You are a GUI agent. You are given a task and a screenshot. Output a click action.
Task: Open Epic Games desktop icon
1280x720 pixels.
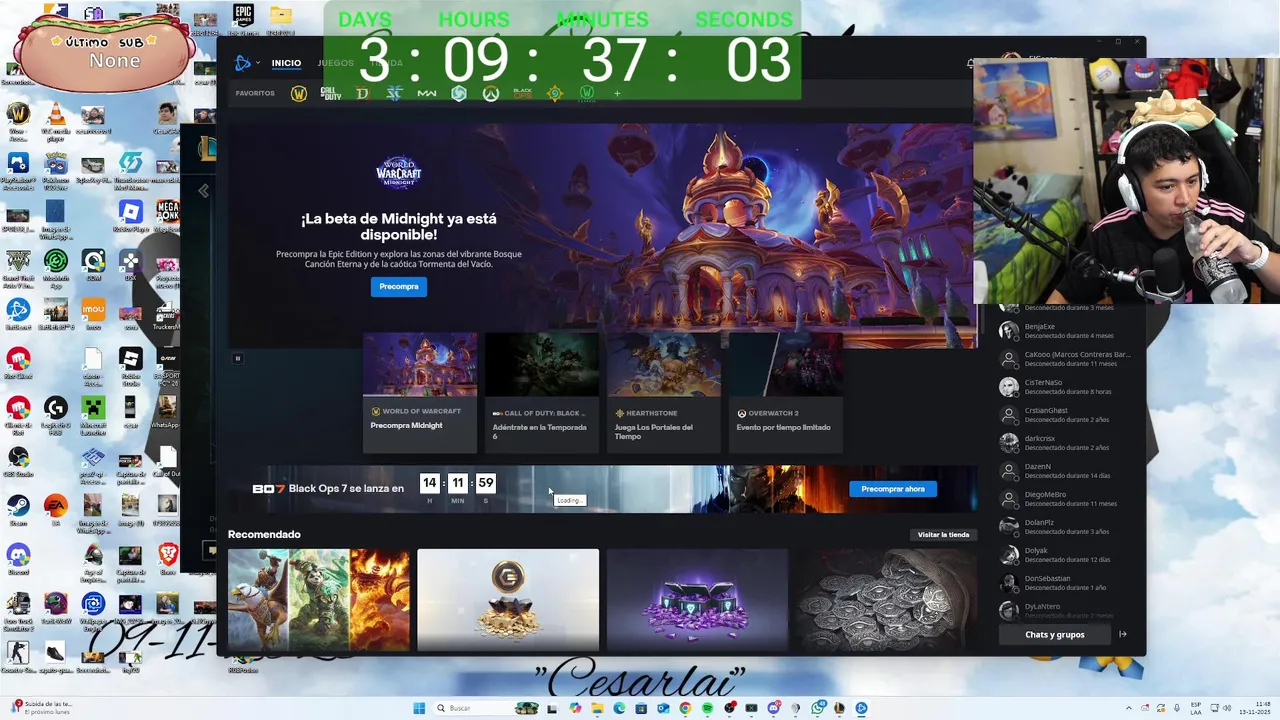click(243, 19)
